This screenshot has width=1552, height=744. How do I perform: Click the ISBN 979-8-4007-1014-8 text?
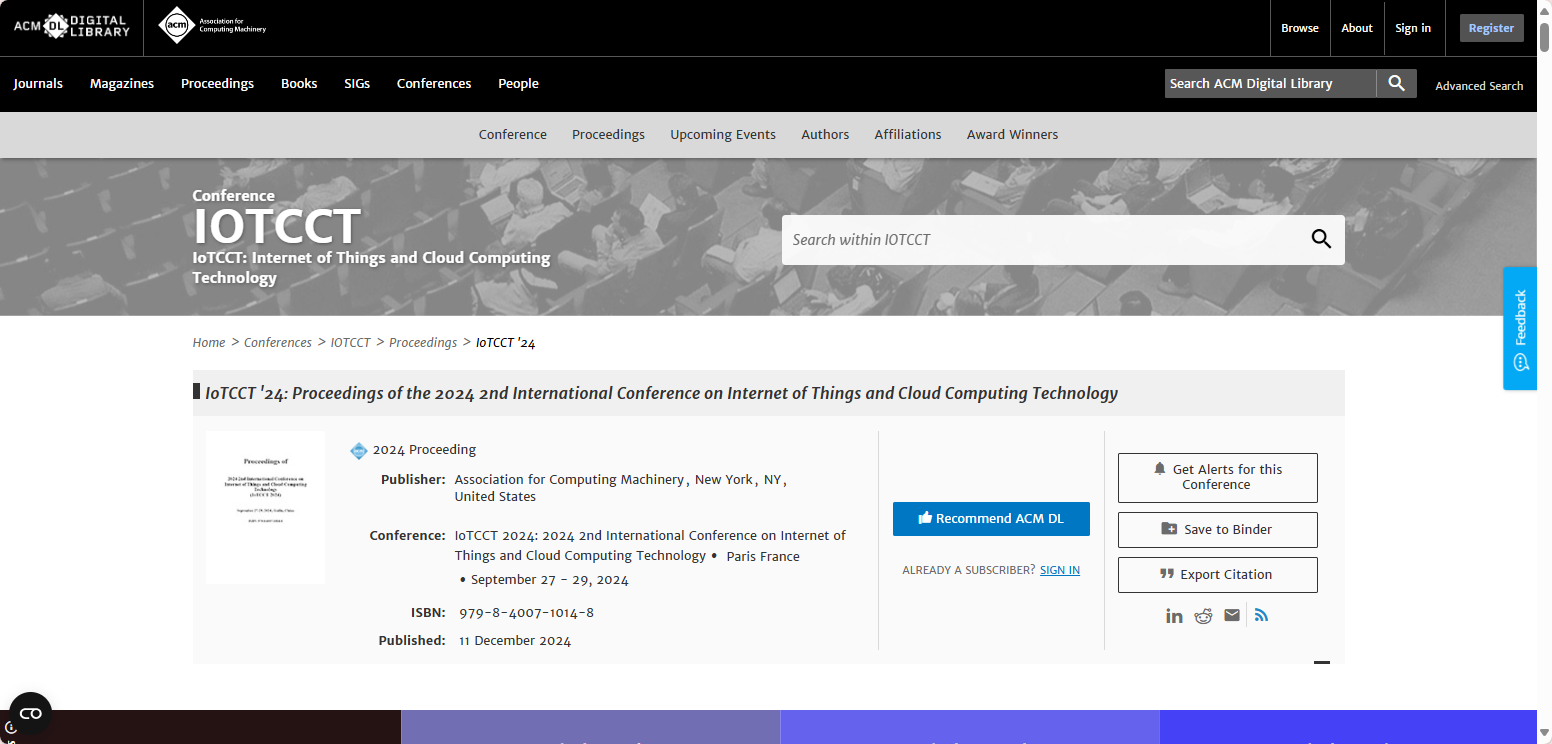(x=526, y=613)
